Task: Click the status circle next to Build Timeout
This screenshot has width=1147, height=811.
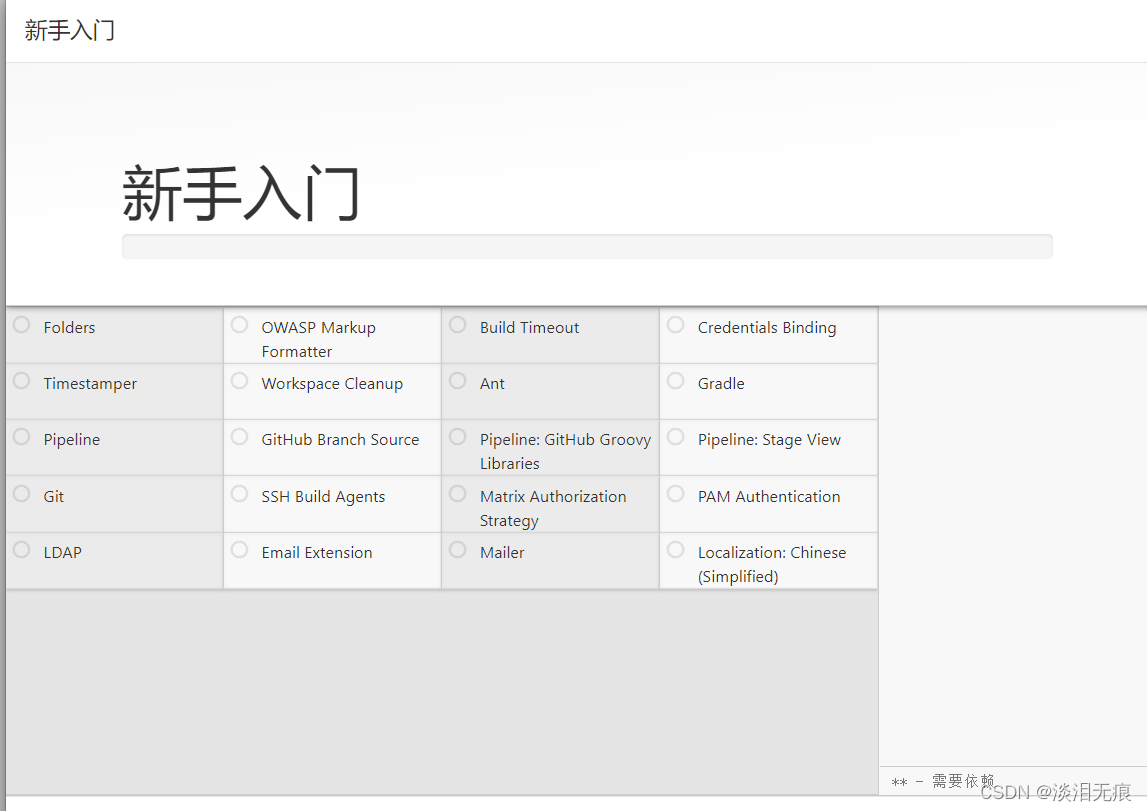Action: tap(458, 325)
